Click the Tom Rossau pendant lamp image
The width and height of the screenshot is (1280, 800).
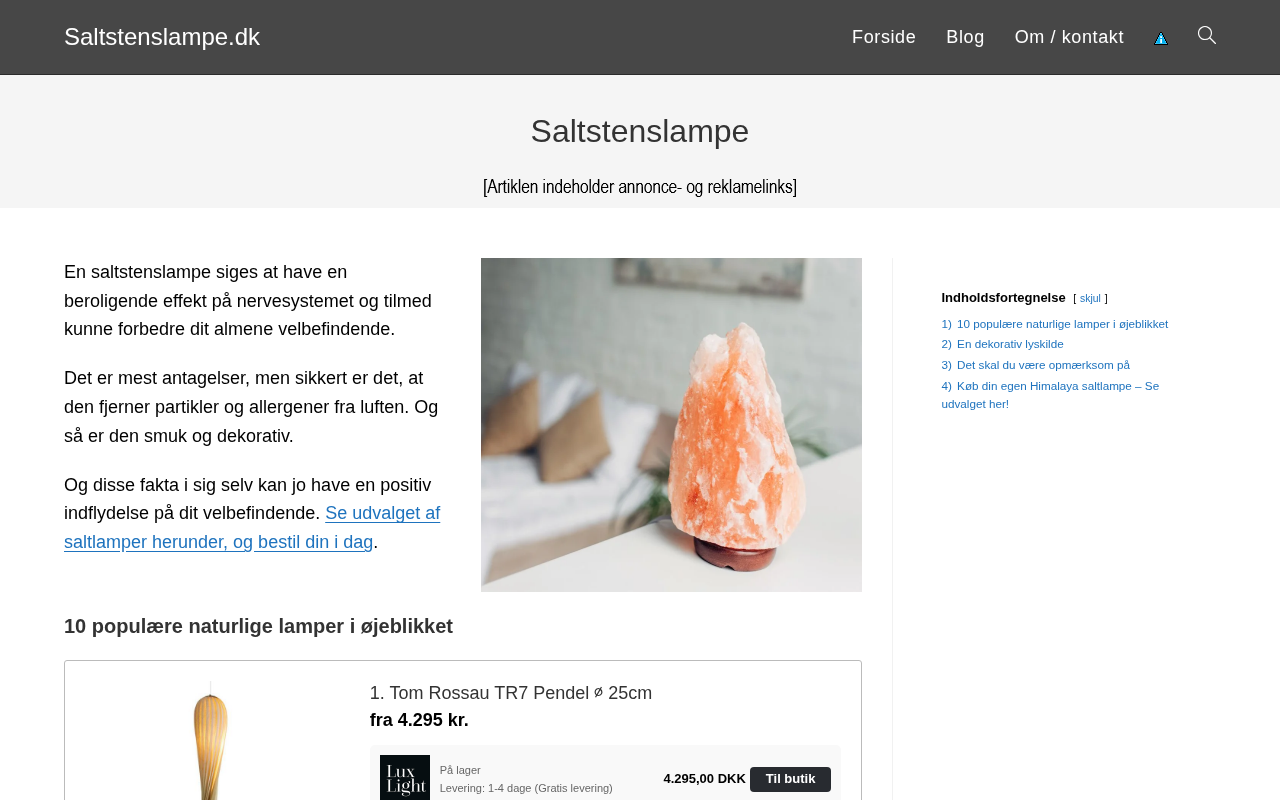coord(211,740)
